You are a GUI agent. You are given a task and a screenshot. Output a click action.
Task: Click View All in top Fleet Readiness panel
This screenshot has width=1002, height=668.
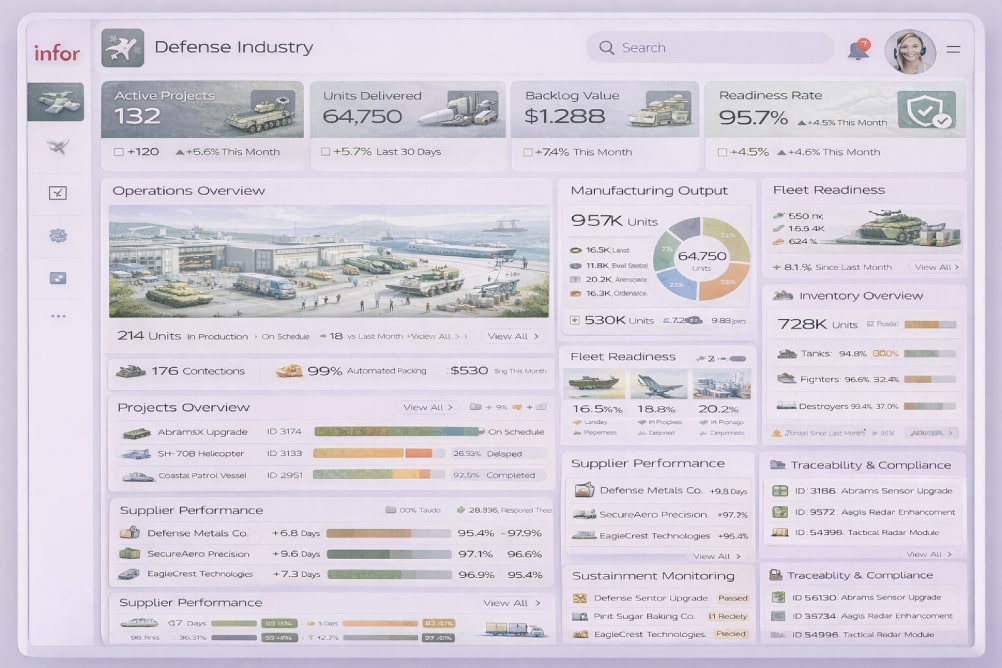tap(936, 267)
